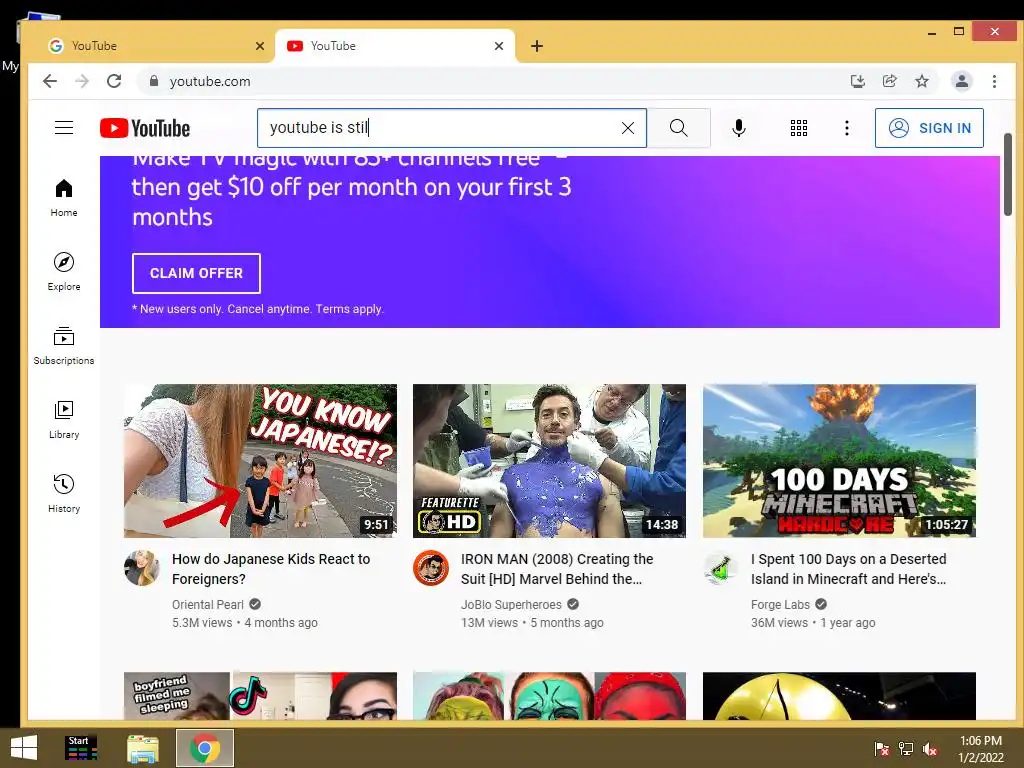Open Subscriptions in the sidebar
The height and width of the screenshot is (768, 1024).
pos(64,345)
